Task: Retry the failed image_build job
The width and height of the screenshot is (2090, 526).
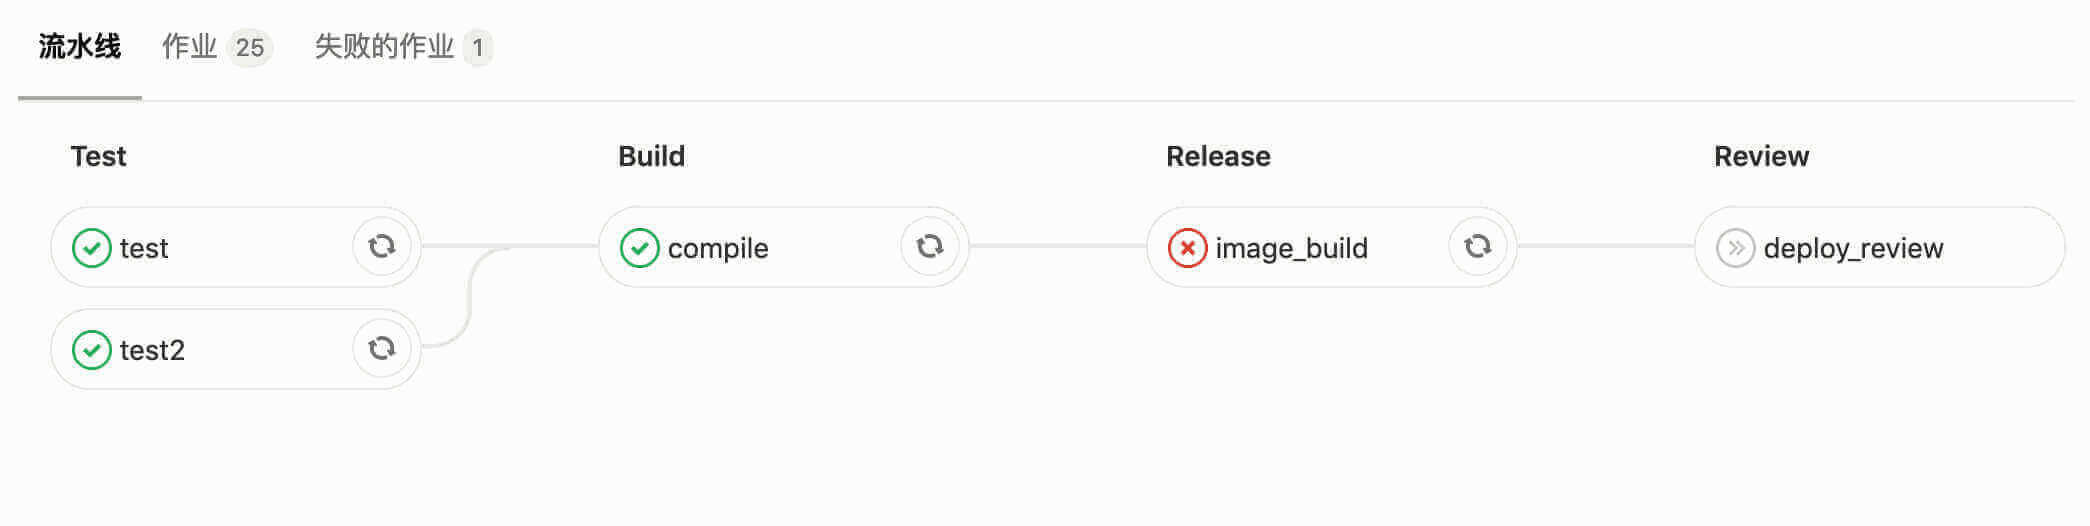Action: 1477,246
